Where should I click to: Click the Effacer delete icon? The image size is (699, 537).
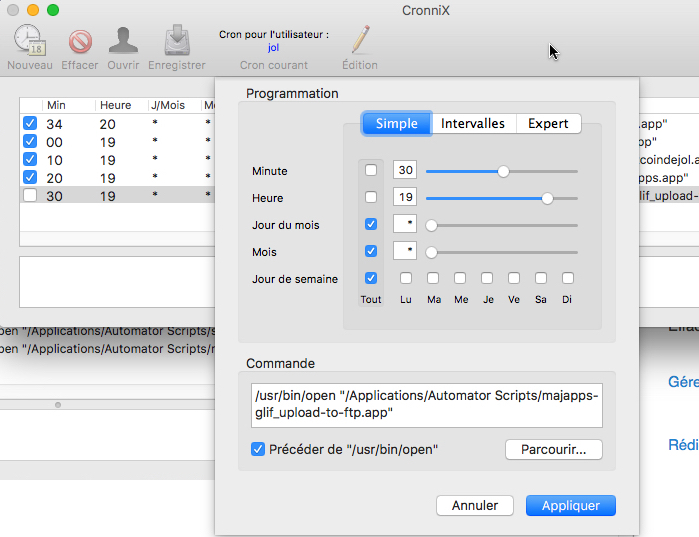point(79,41)
